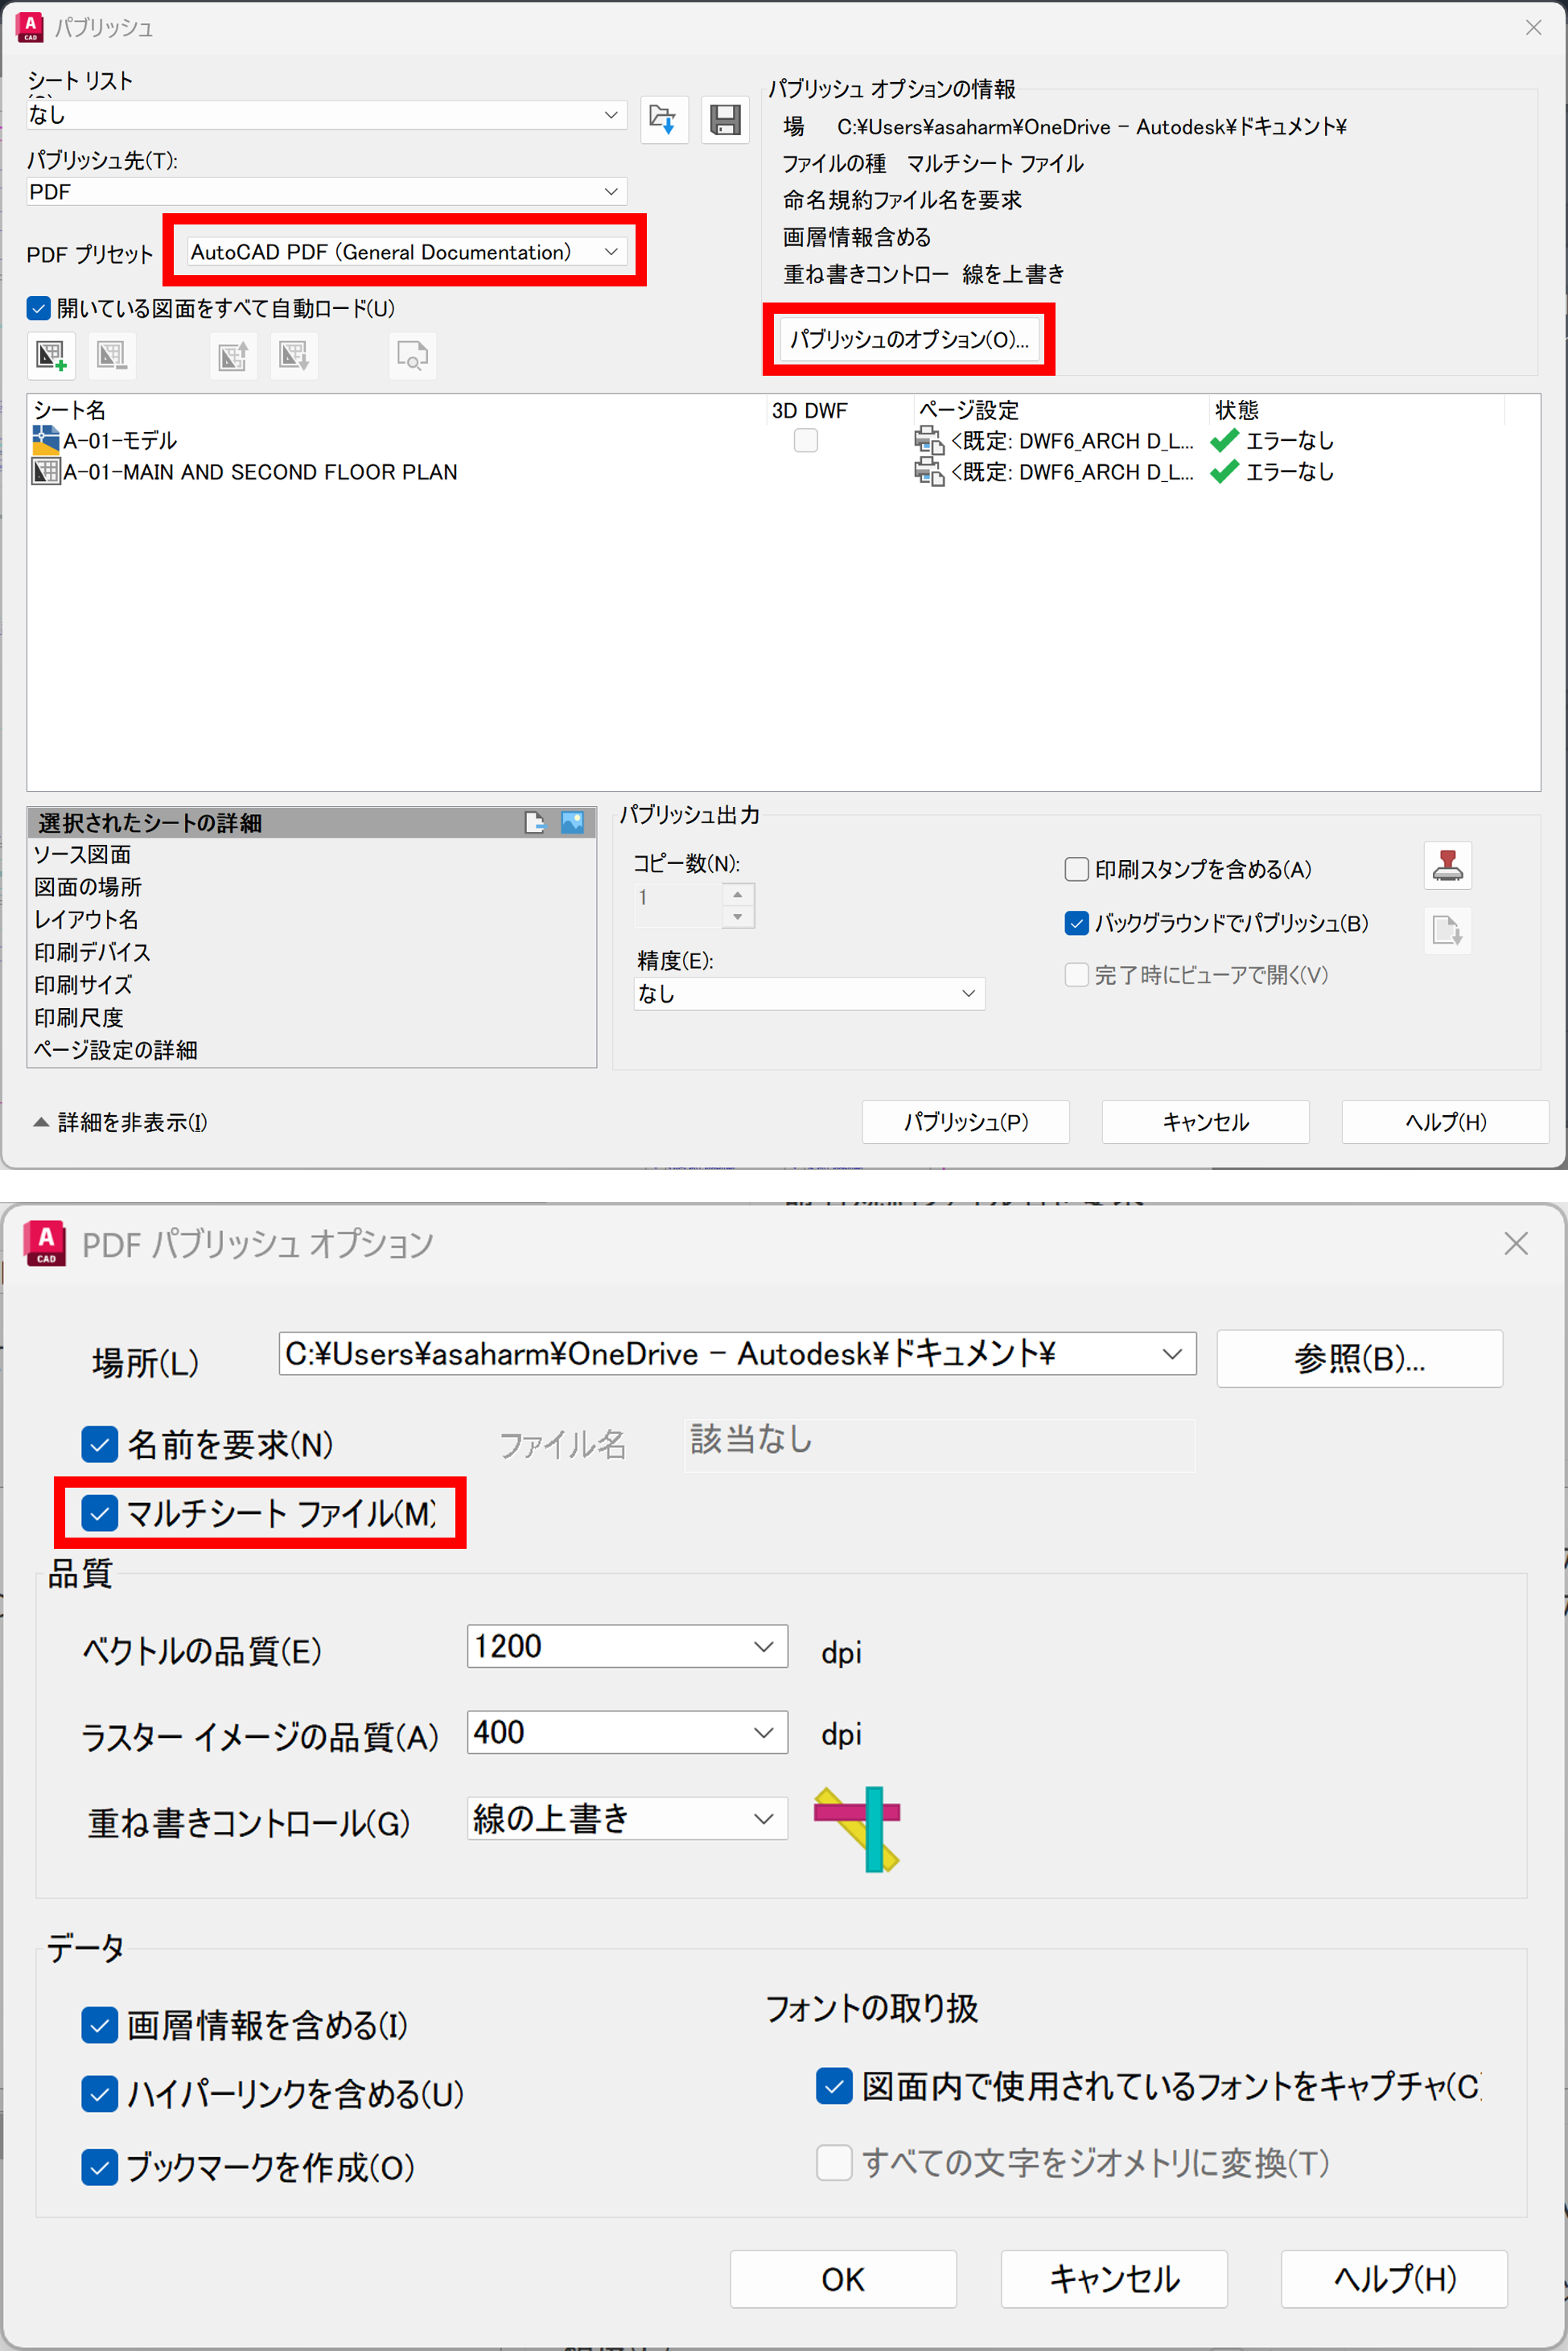
Task: Click キャンセル in the パブリッシュ dialog
Action: pyautogui.click(x=1205, y=1122)
